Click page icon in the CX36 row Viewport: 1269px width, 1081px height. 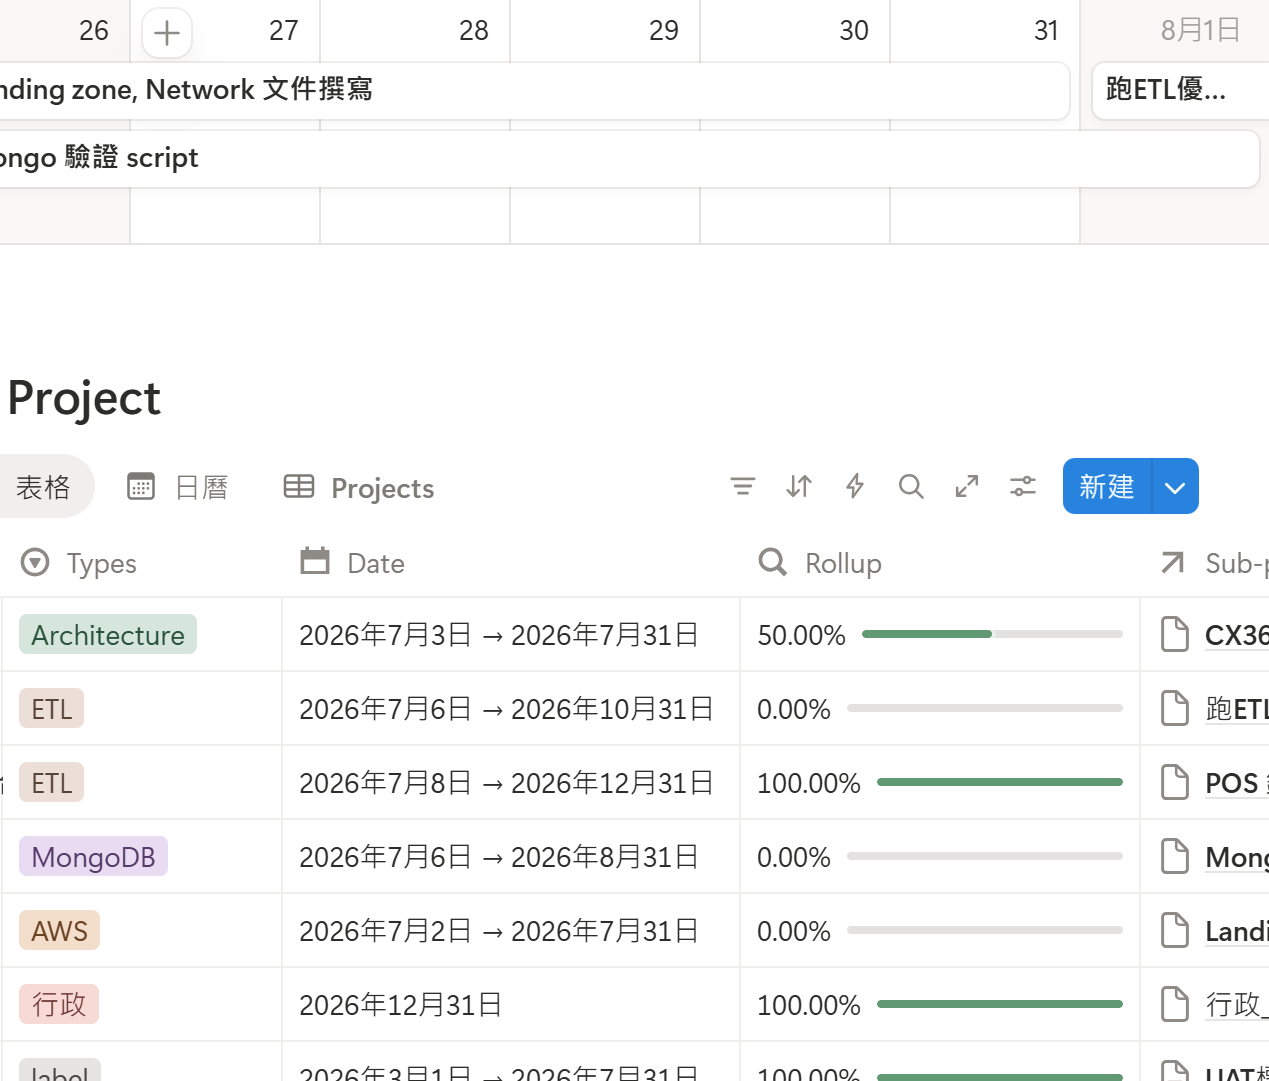1175,634
